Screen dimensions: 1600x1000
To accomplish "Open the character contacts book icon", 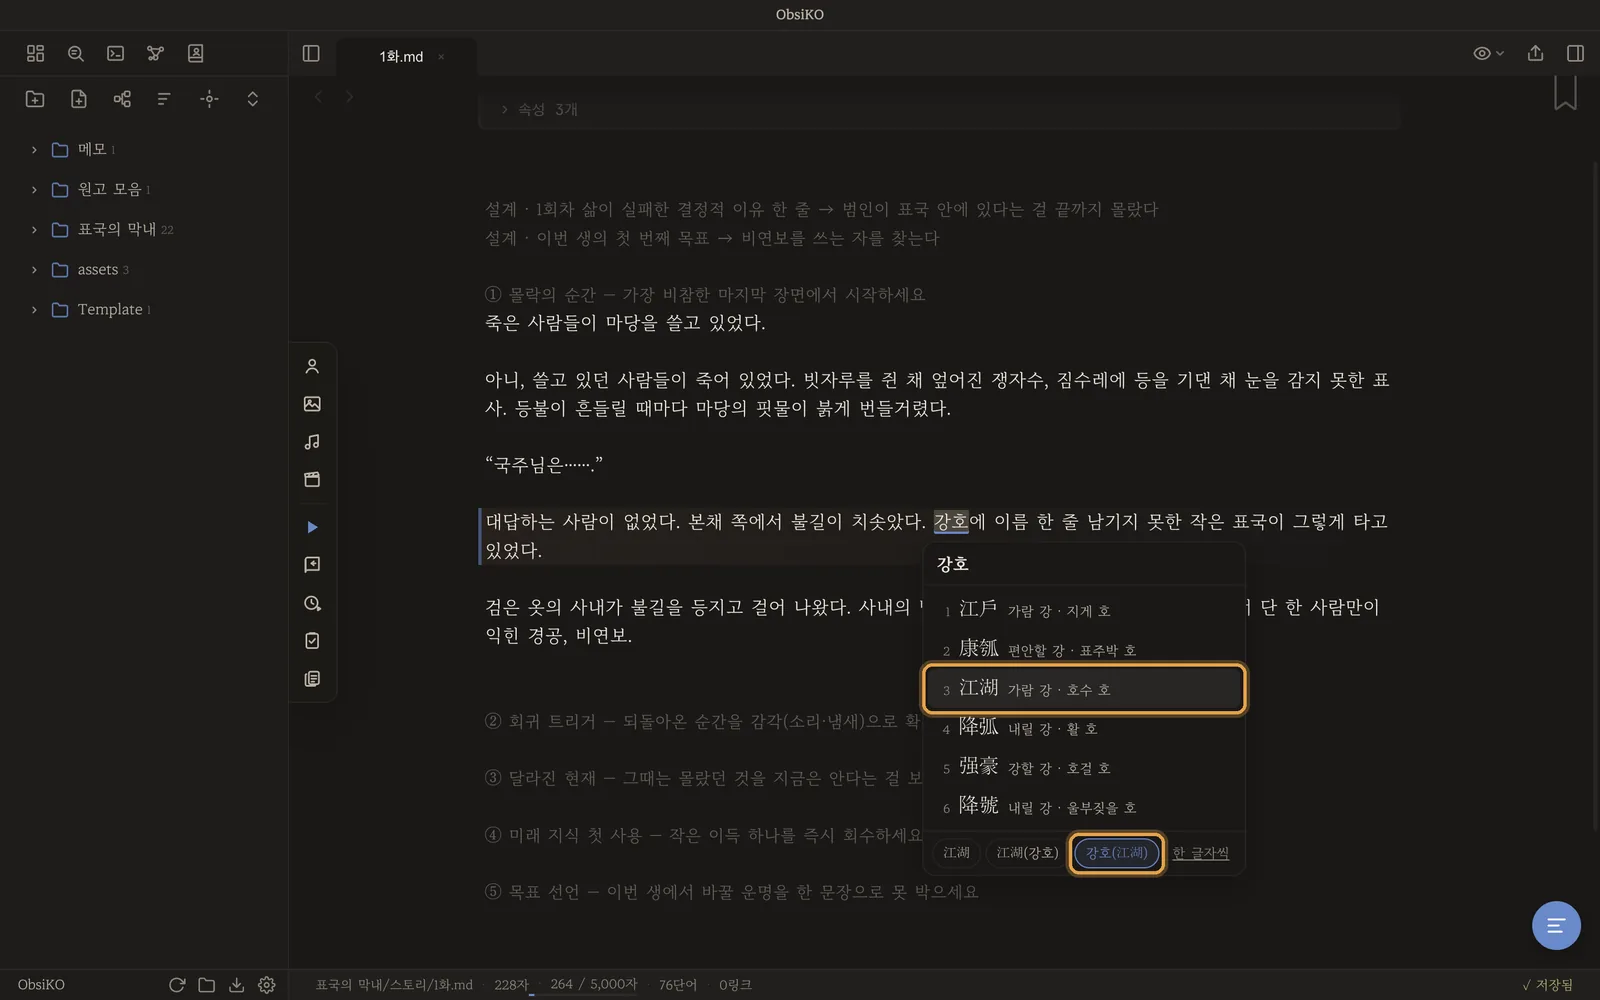I will coord(196,53).
